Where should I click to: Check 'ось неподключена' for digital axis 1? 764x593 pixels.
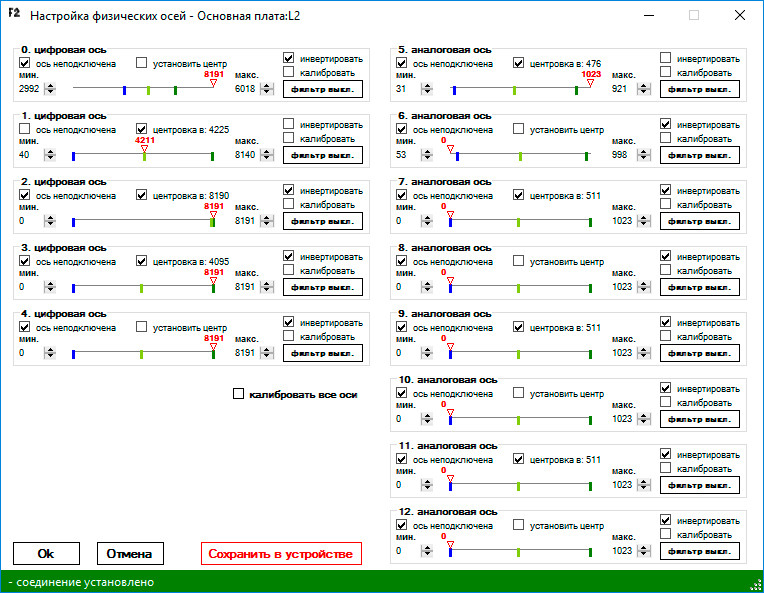(24, 129)
